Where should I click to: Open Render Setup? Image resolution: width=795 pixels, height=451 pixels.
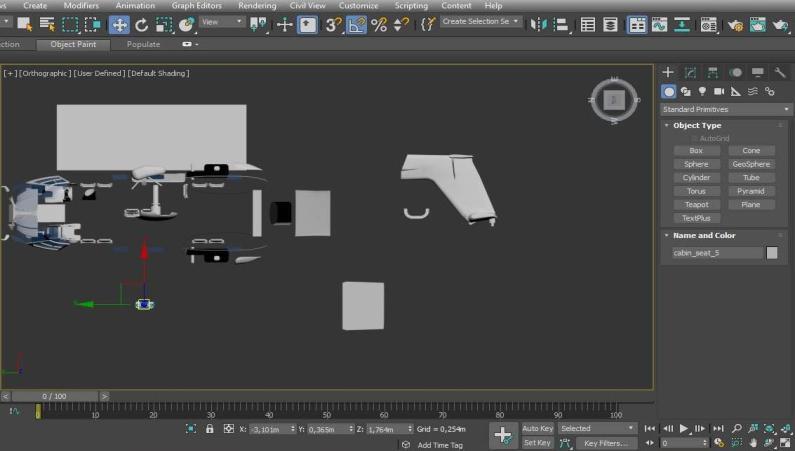(x=735, y=24)
